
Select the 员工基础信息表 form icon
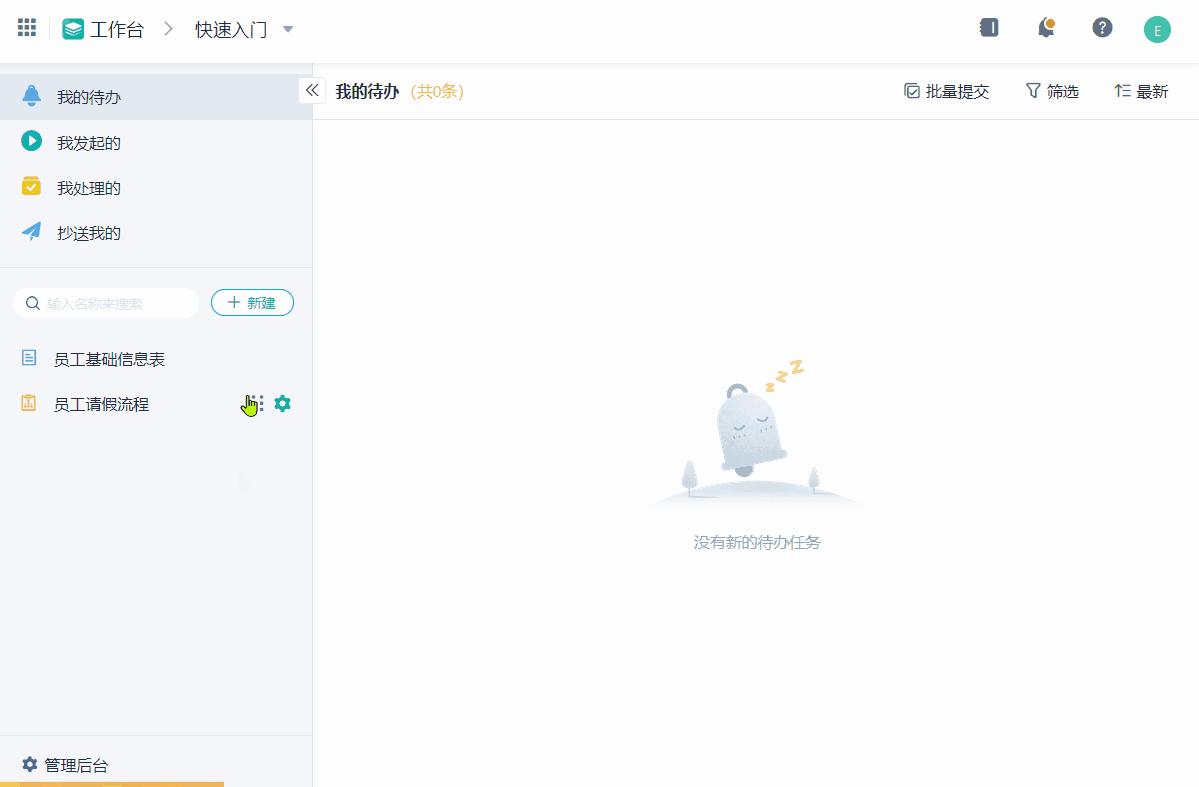tap(27, 359)
